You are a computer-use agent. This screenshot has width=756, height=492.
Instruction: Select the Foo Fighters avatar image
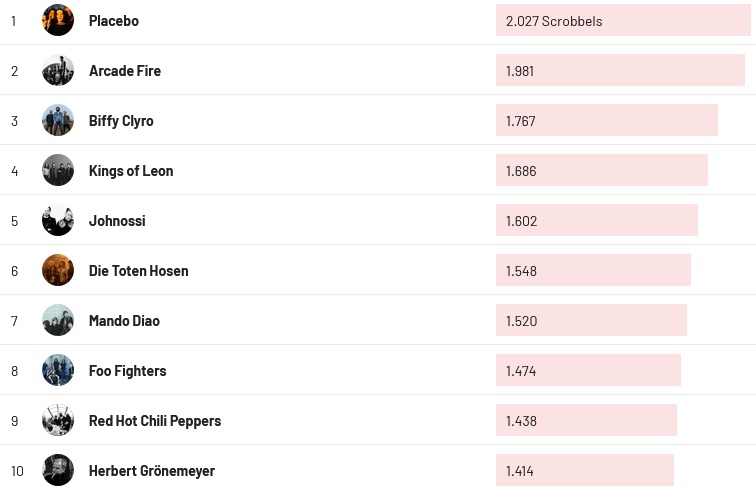click(58, 370)
